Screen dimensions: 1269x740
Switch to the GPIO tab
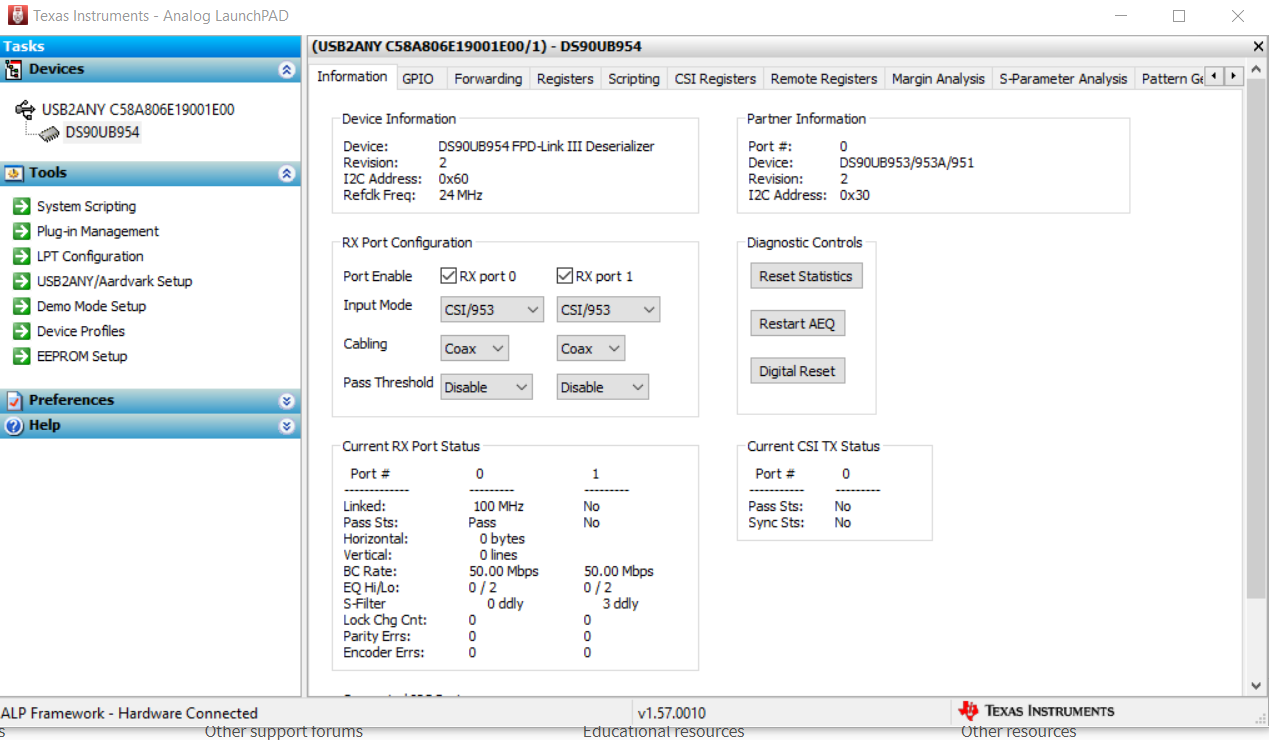(420, 77)
